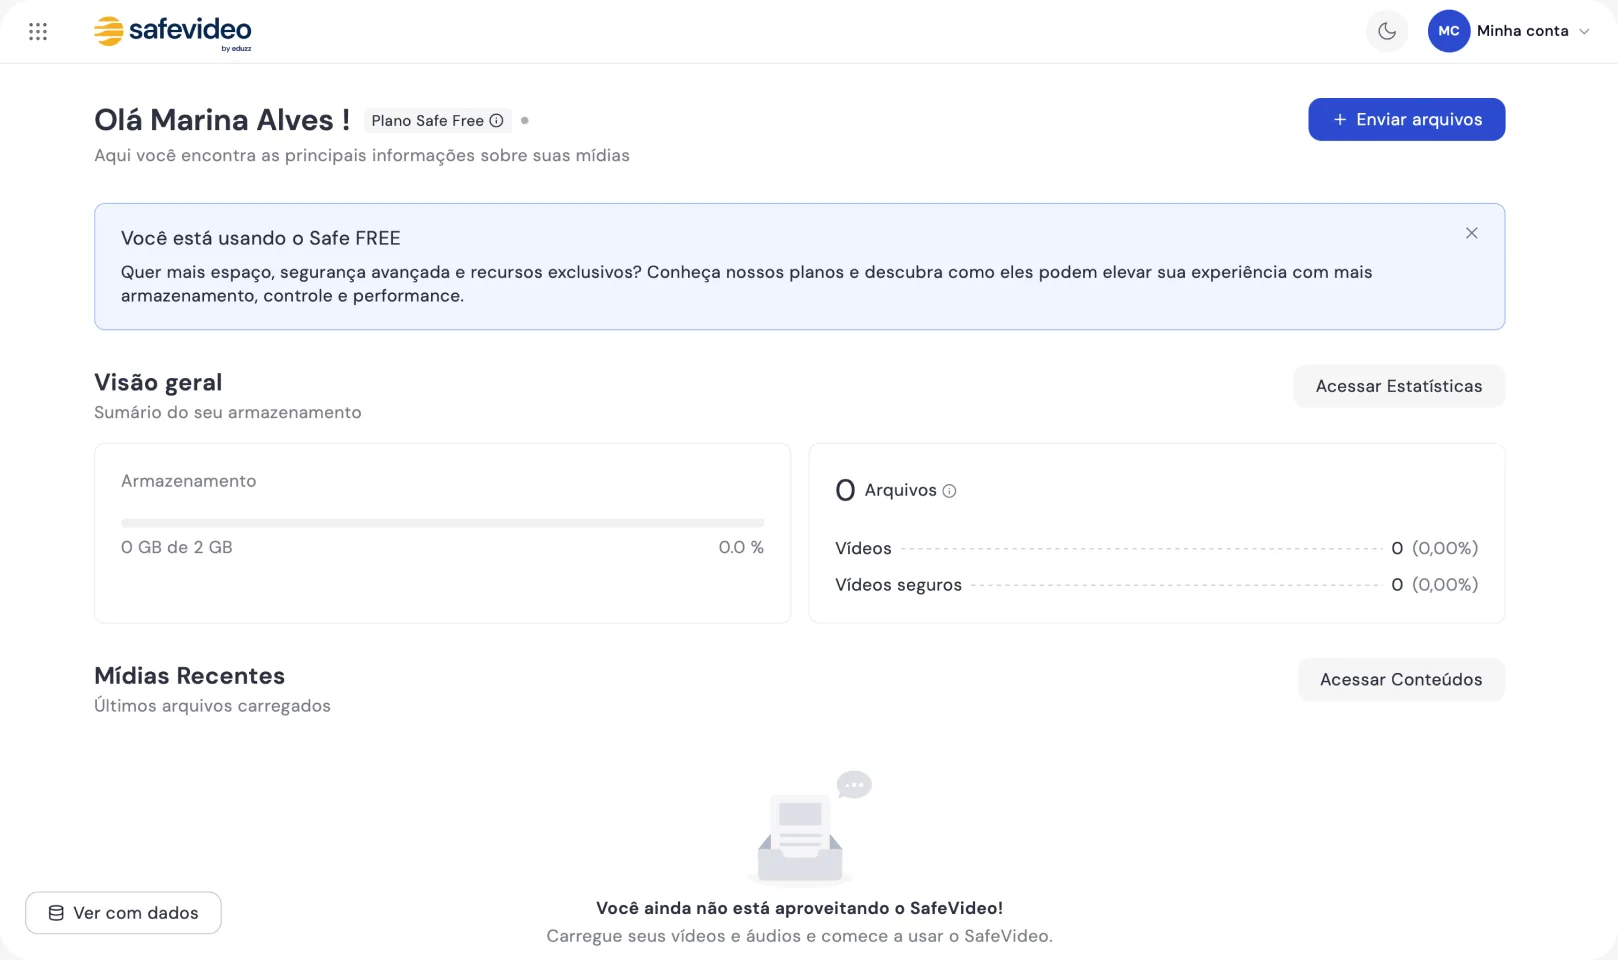This screenshot has width=1618, height=960.
Task: Click the "Armazenamento" card label
Action: pyautogui.click(x=189, y=481)
